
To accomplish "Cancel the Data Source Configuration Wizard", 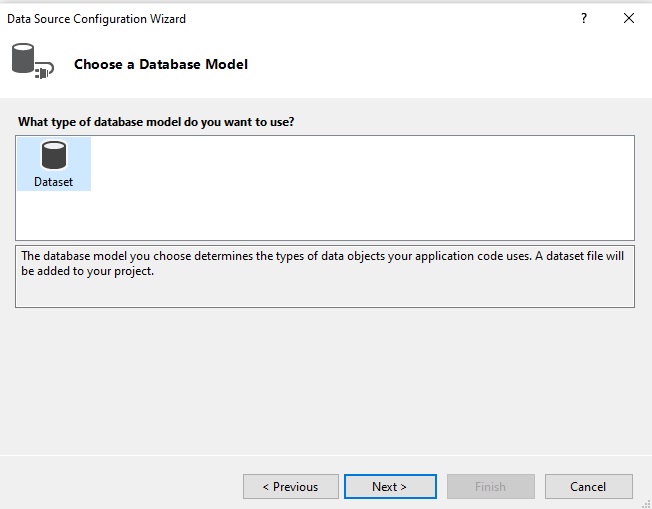I will (x=588, y=486).
